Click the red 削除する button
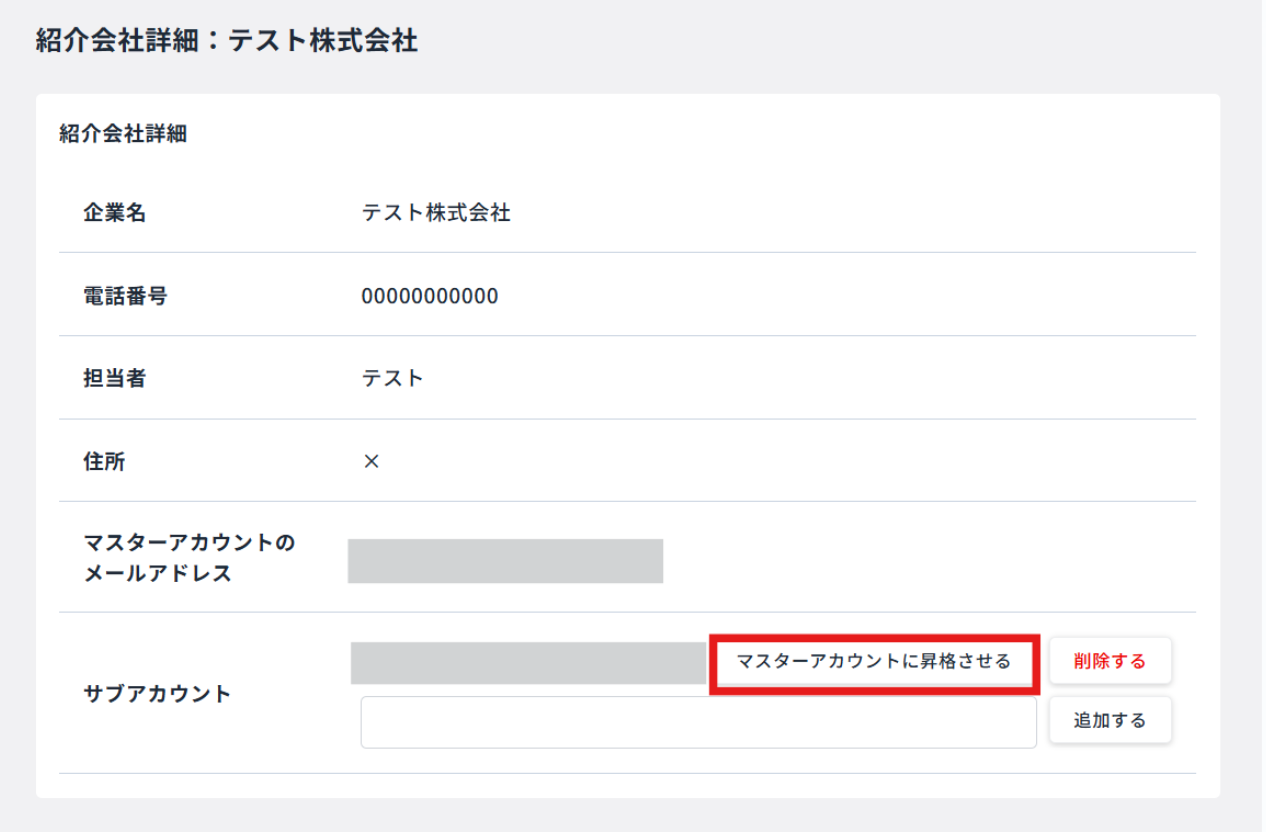Image resolution: width=1266 pixels, height=832 pixels. coord(1110,660)
